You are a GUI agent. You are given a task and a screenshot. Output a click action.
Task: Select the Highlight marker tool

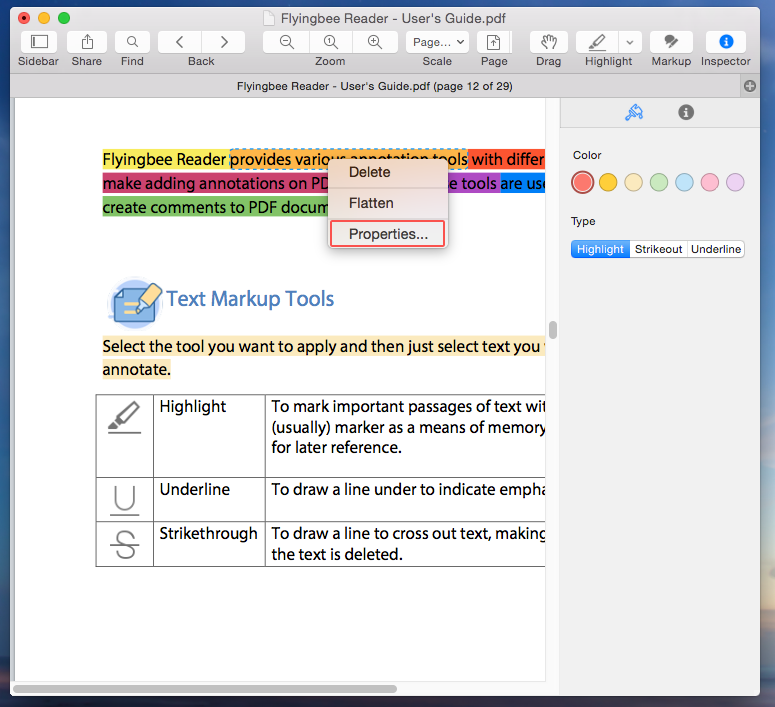tap(597, 42)
